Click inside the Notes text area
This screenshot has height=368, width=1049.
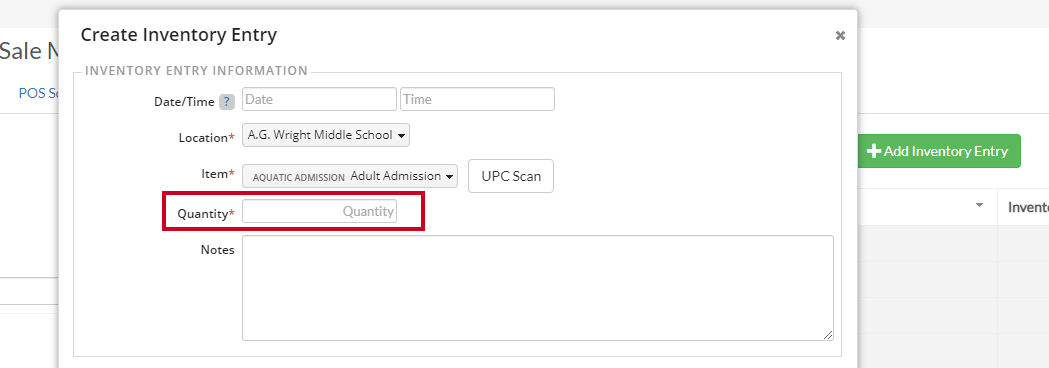point(538,288)
